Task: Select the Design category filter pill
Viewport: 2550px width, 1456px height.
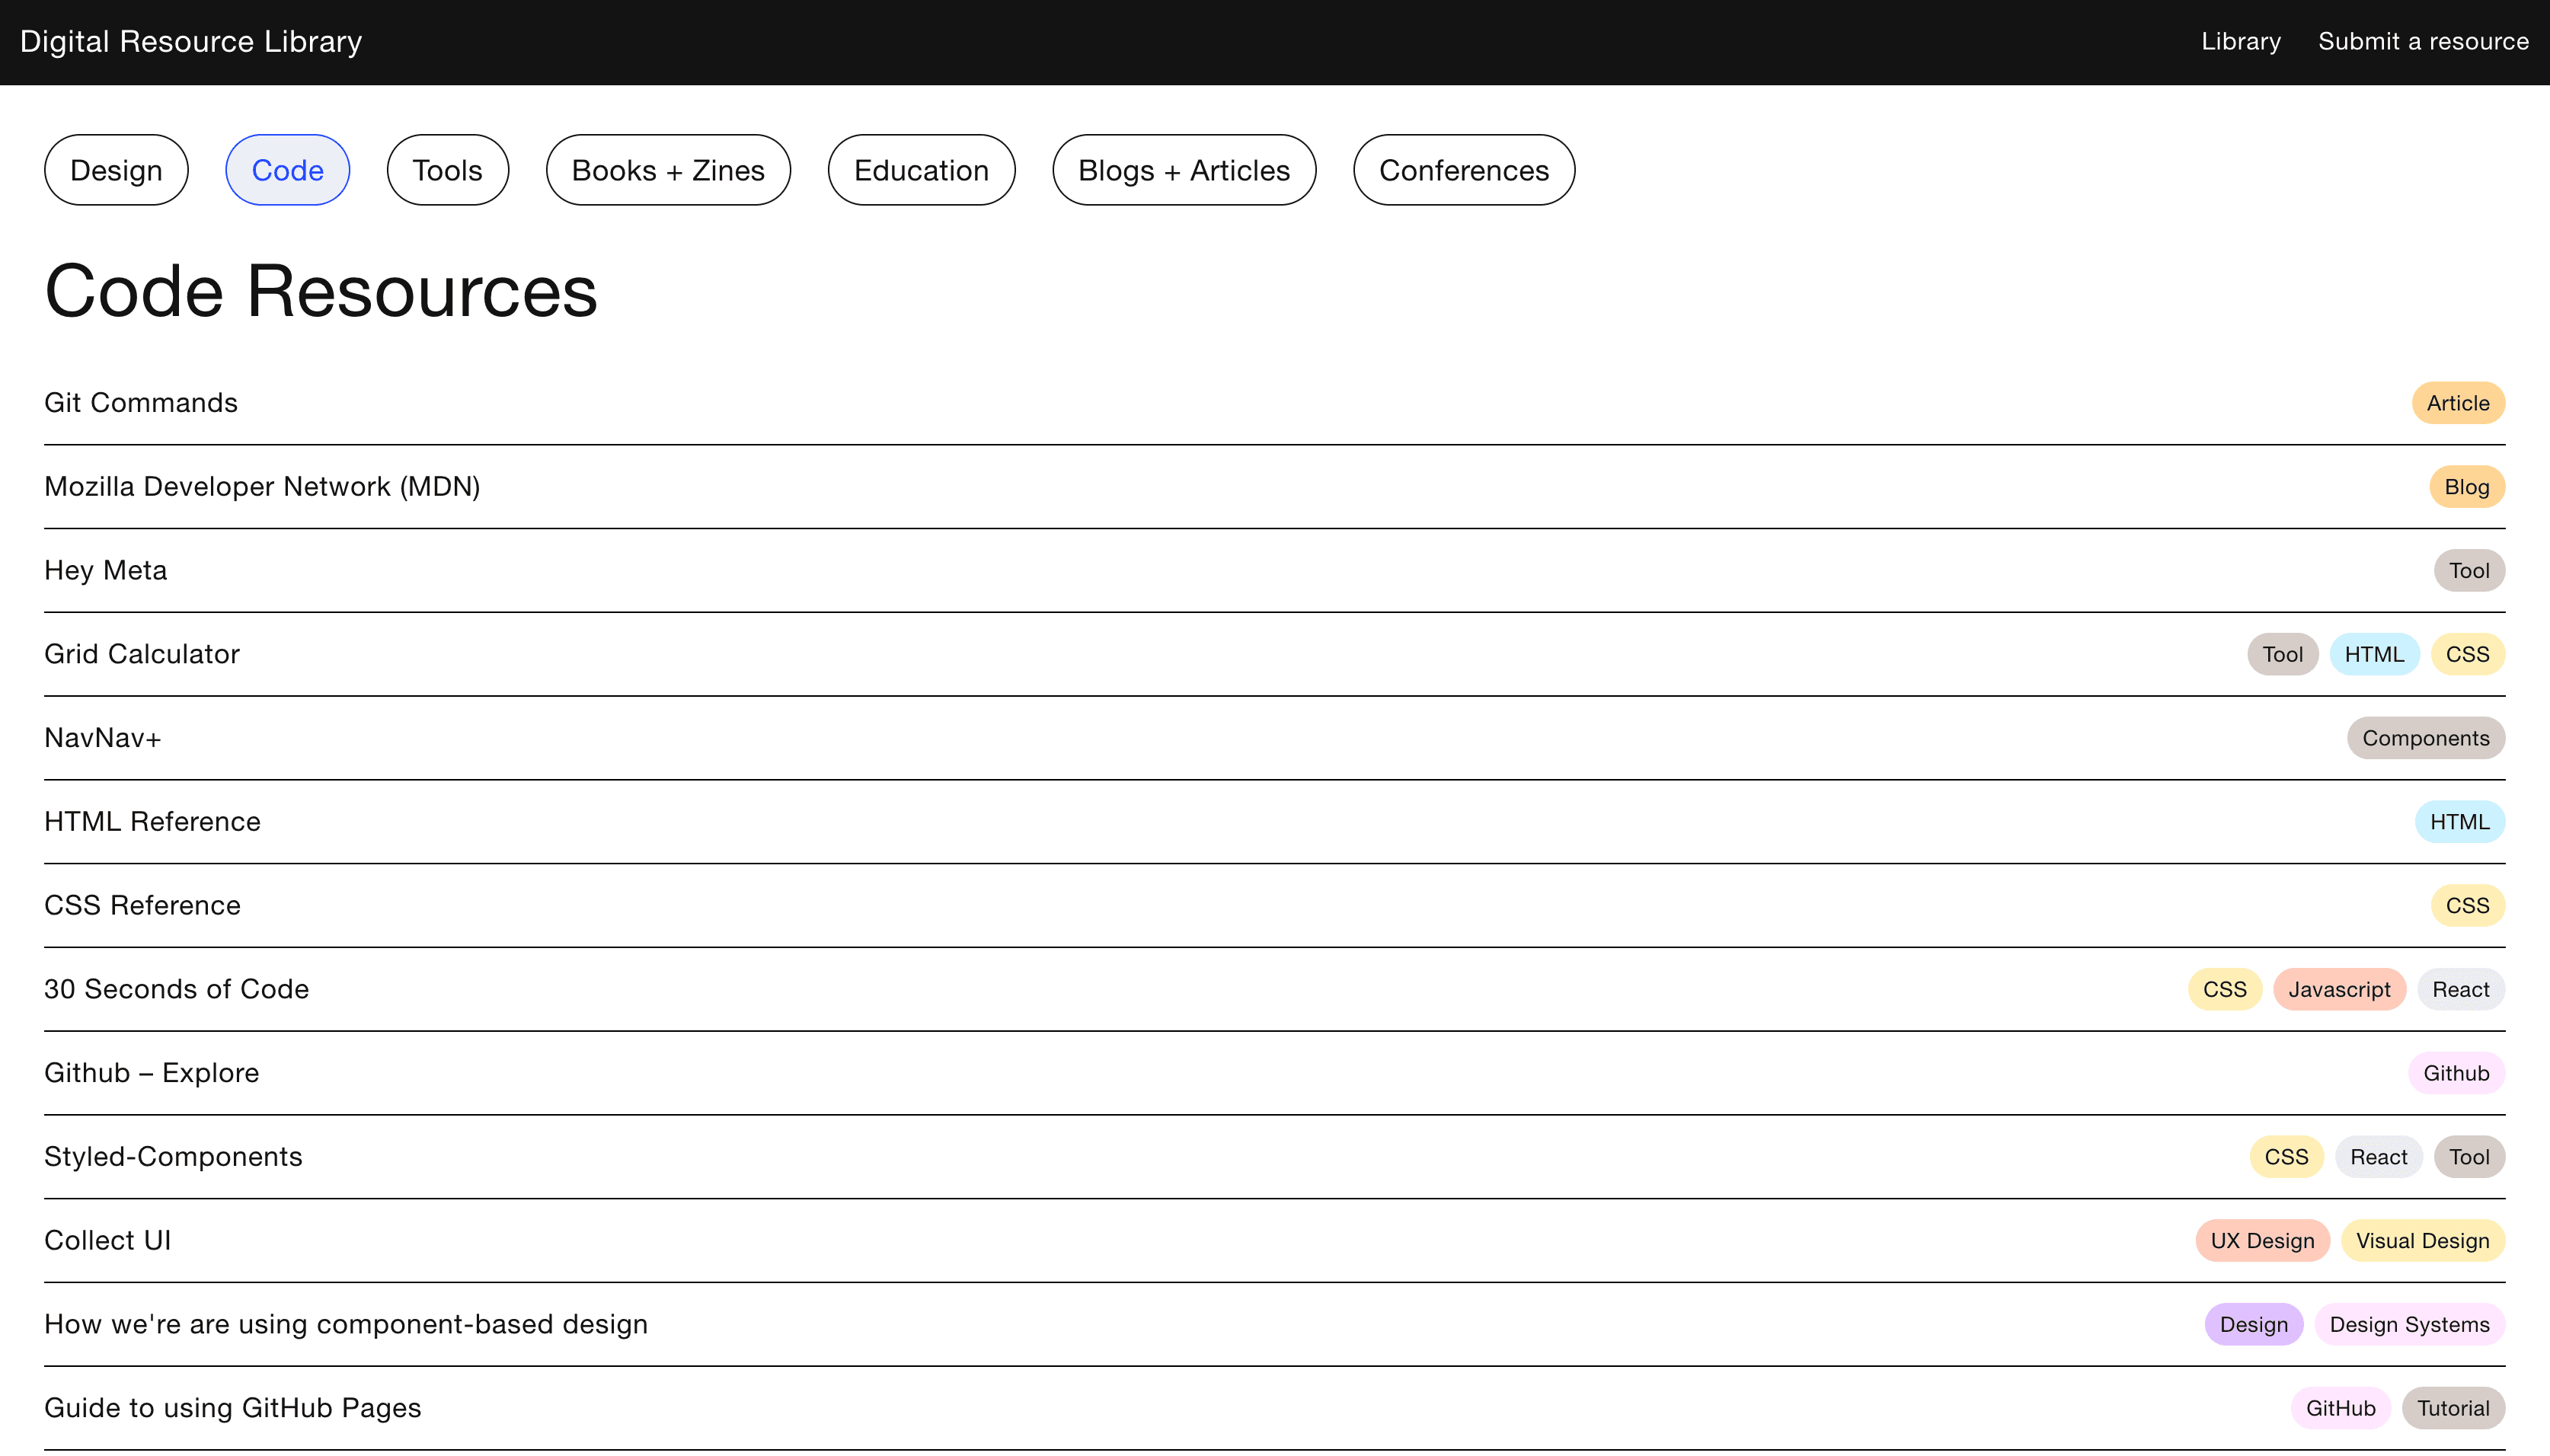Action: 116,170
